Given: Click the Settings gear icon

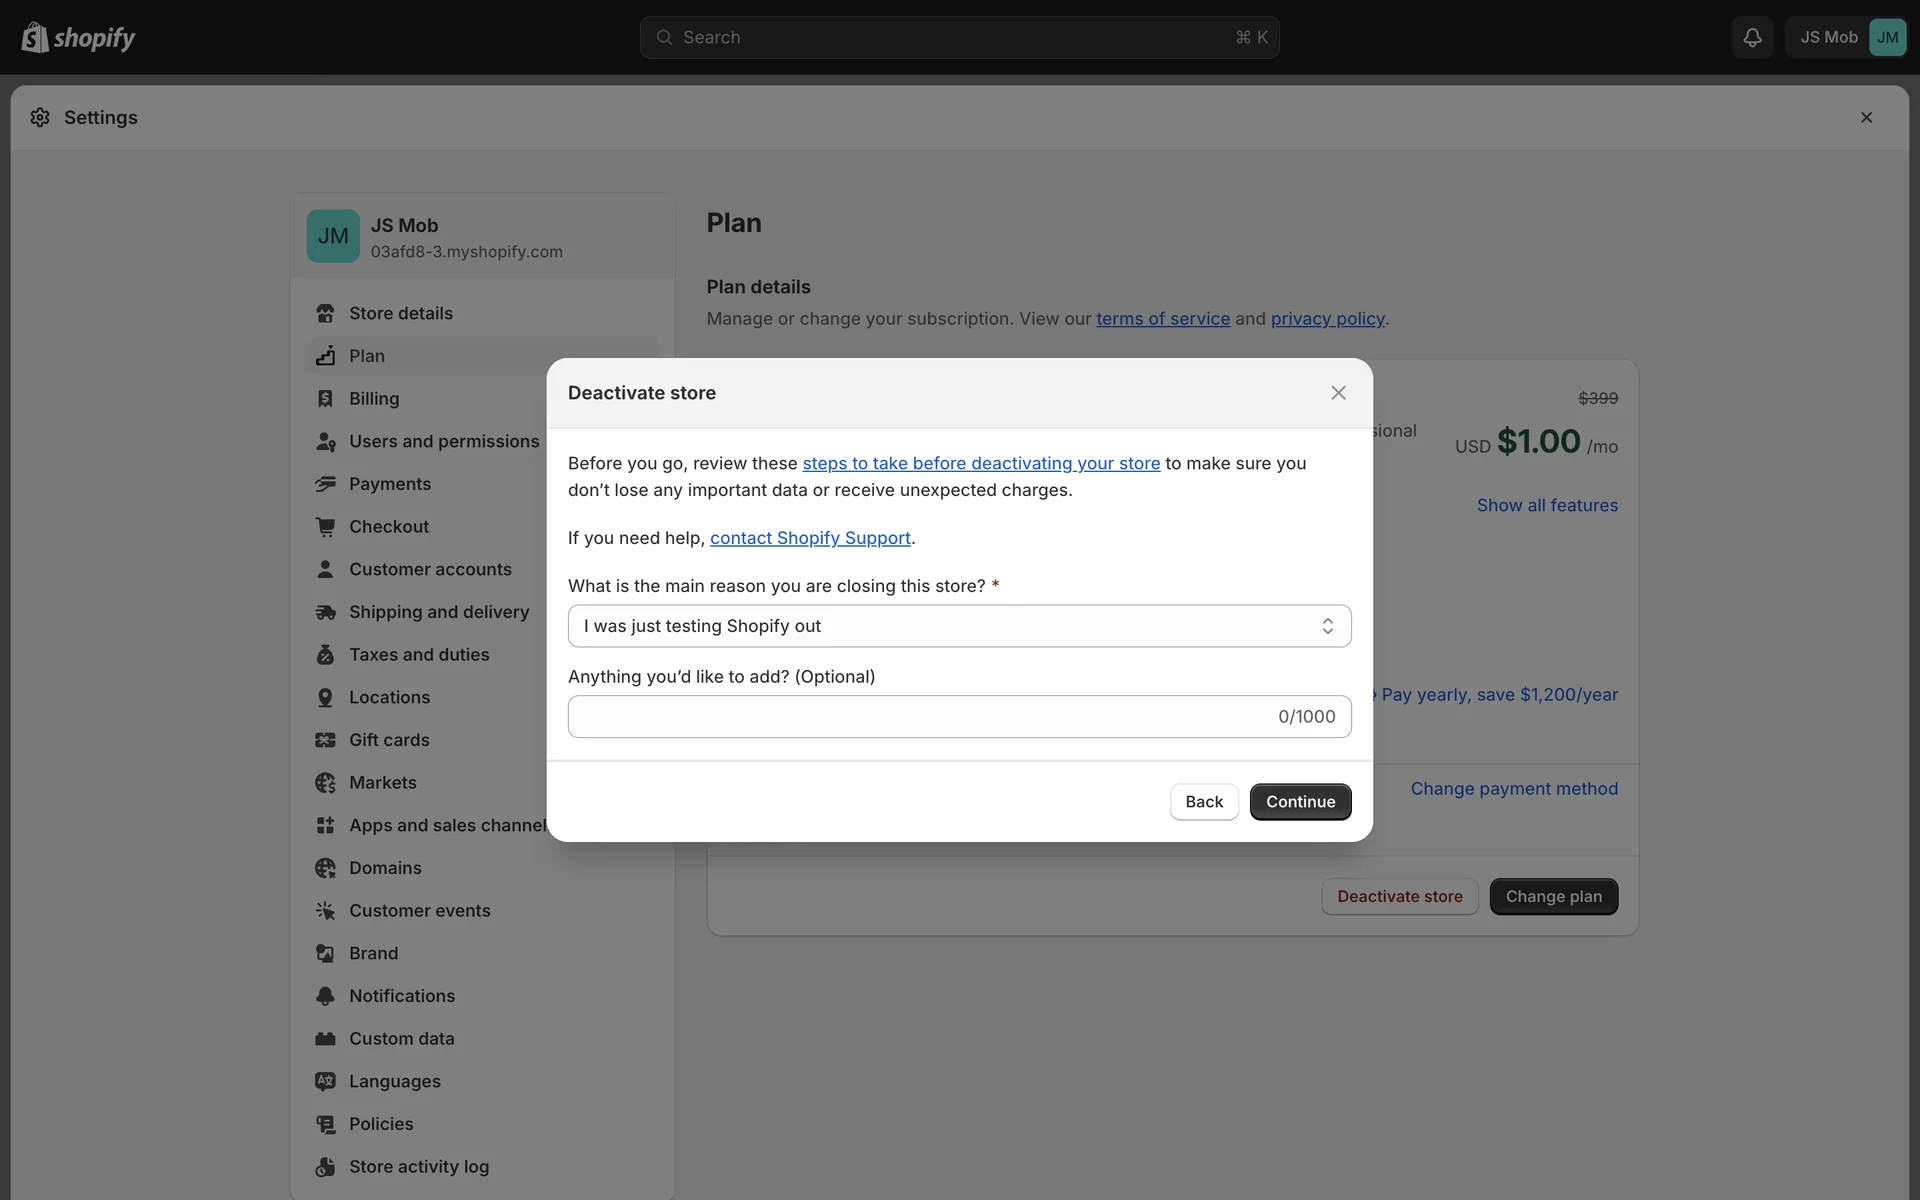Looking at the screenshot, I should [x=40, y=118].
